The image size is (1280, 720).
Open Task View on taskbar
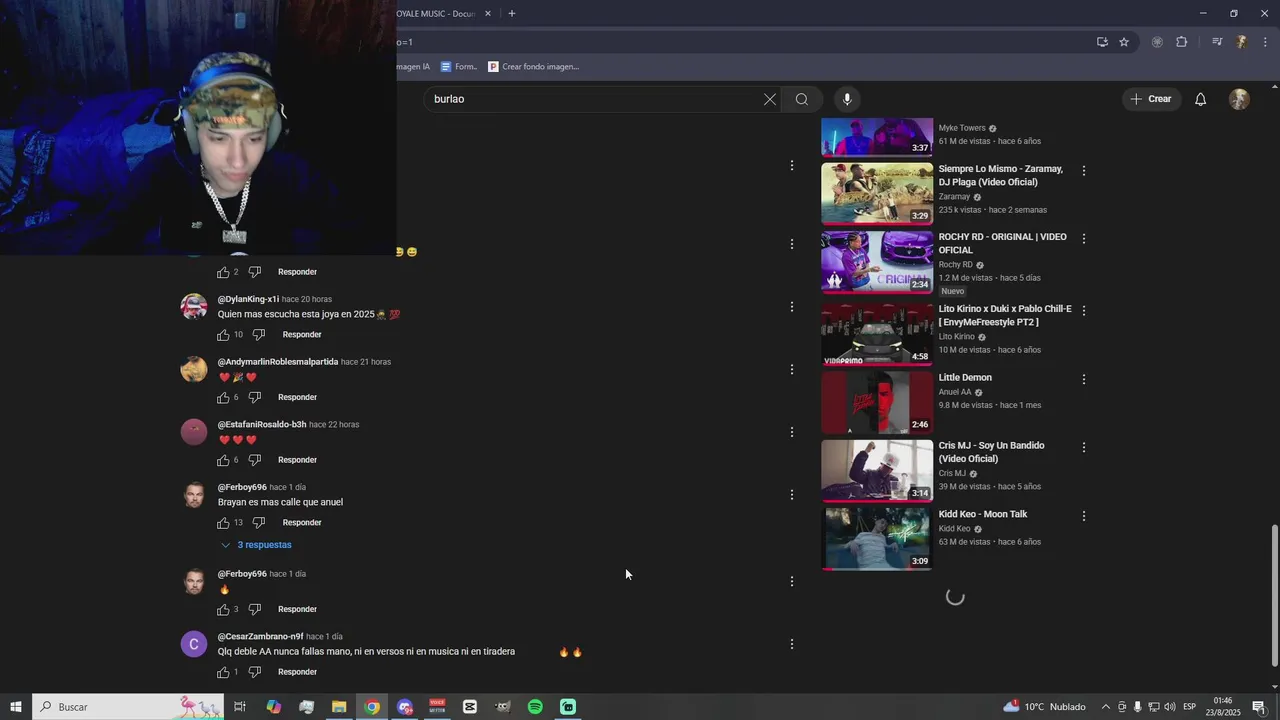tap(240, 707)
